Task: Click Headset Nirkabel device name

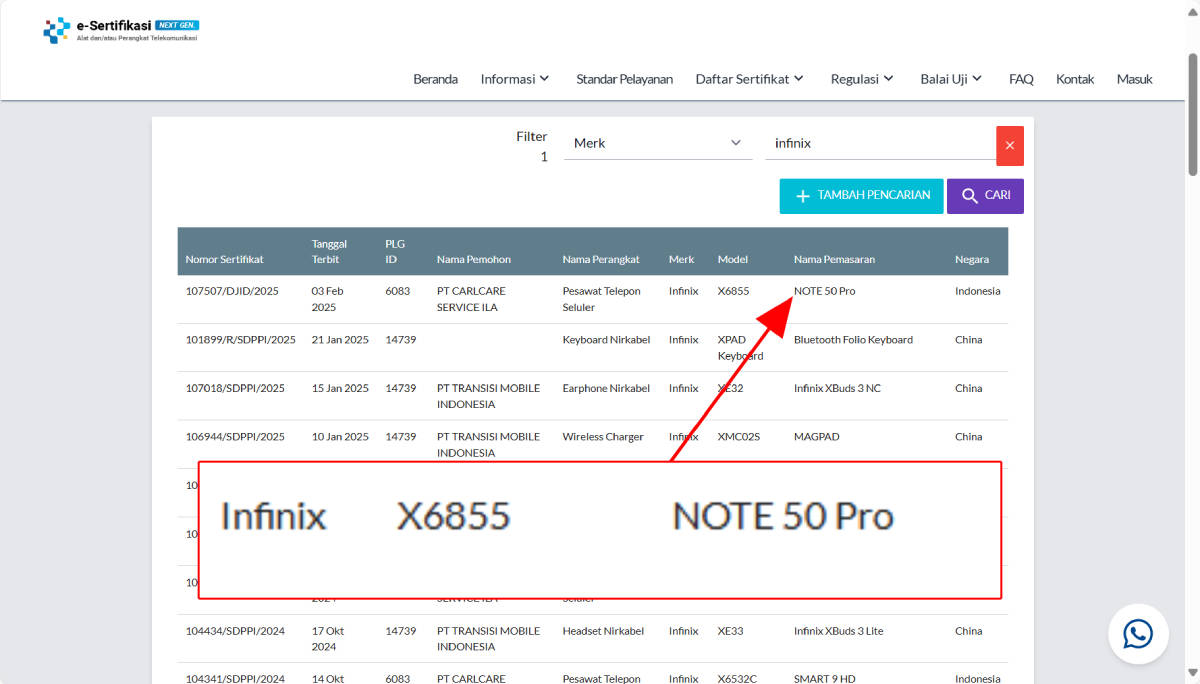Action: 604,631
